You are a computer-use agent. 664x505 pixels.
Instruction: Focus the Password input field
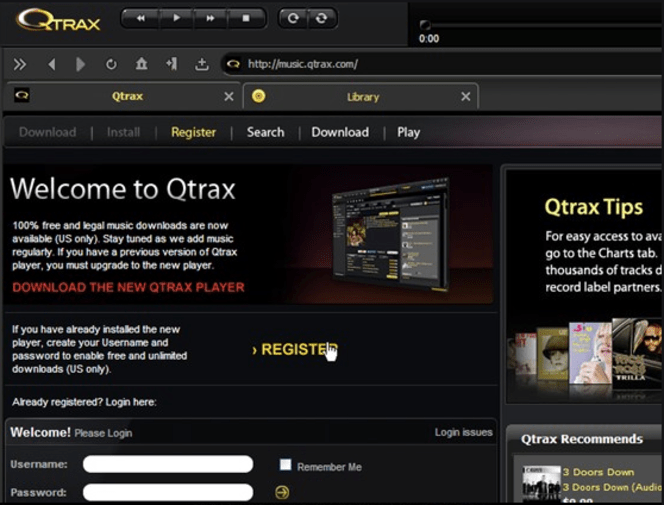click(x=168, y=492)
